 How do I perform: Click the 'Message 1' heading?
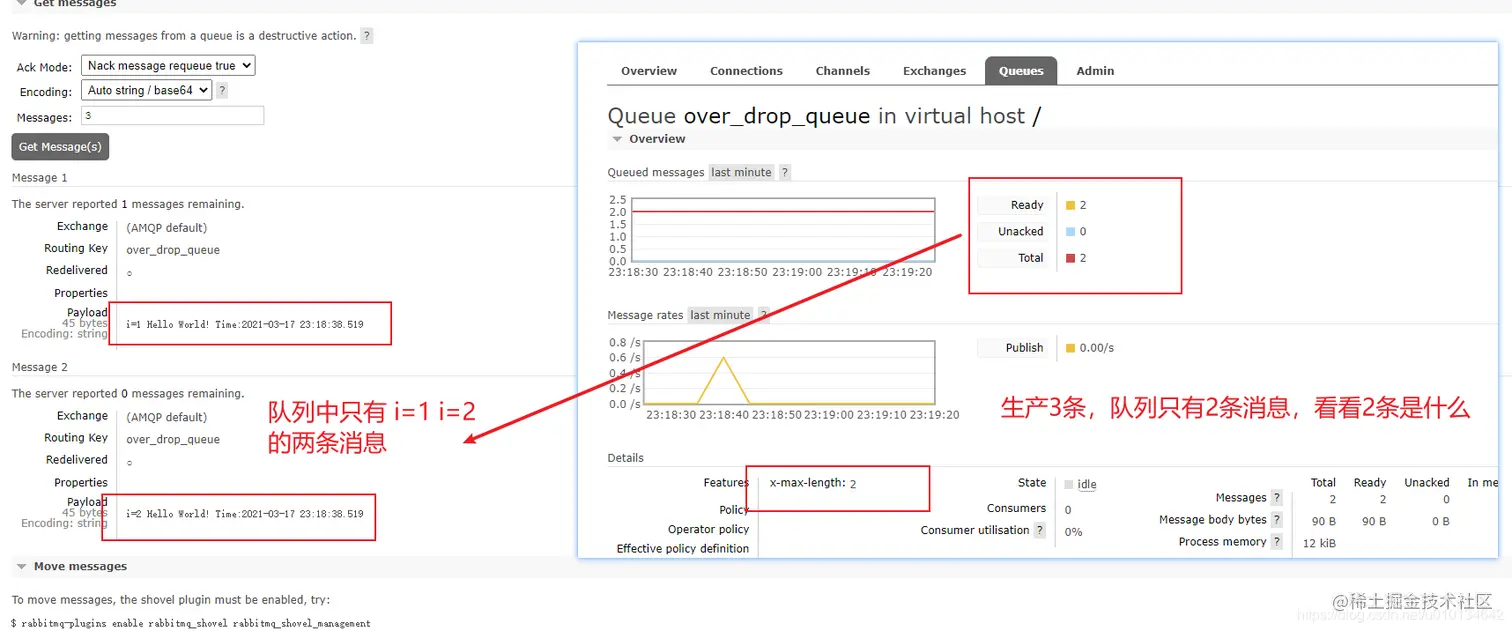[40, 178]
